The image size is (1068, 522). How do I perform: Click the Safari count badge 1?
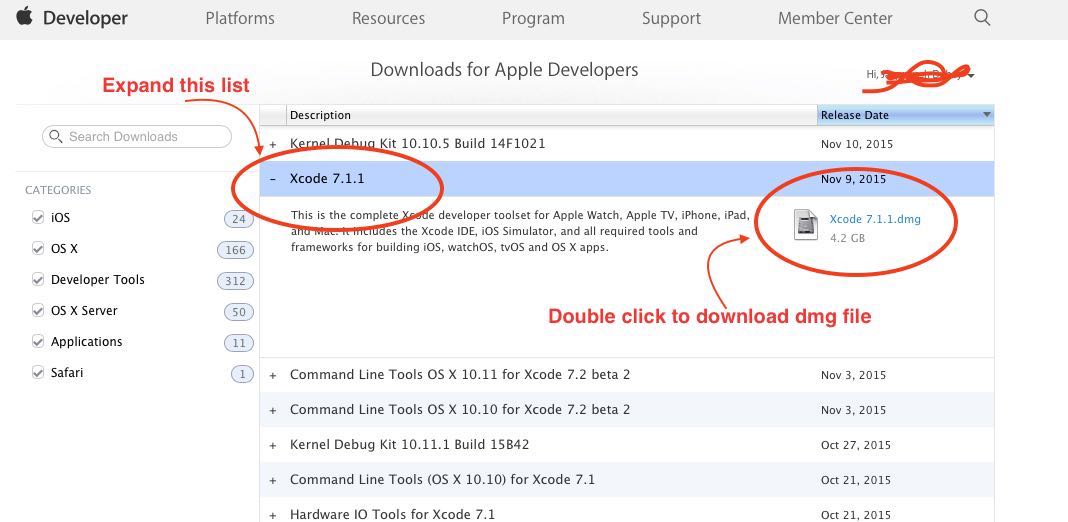point(242,374)
